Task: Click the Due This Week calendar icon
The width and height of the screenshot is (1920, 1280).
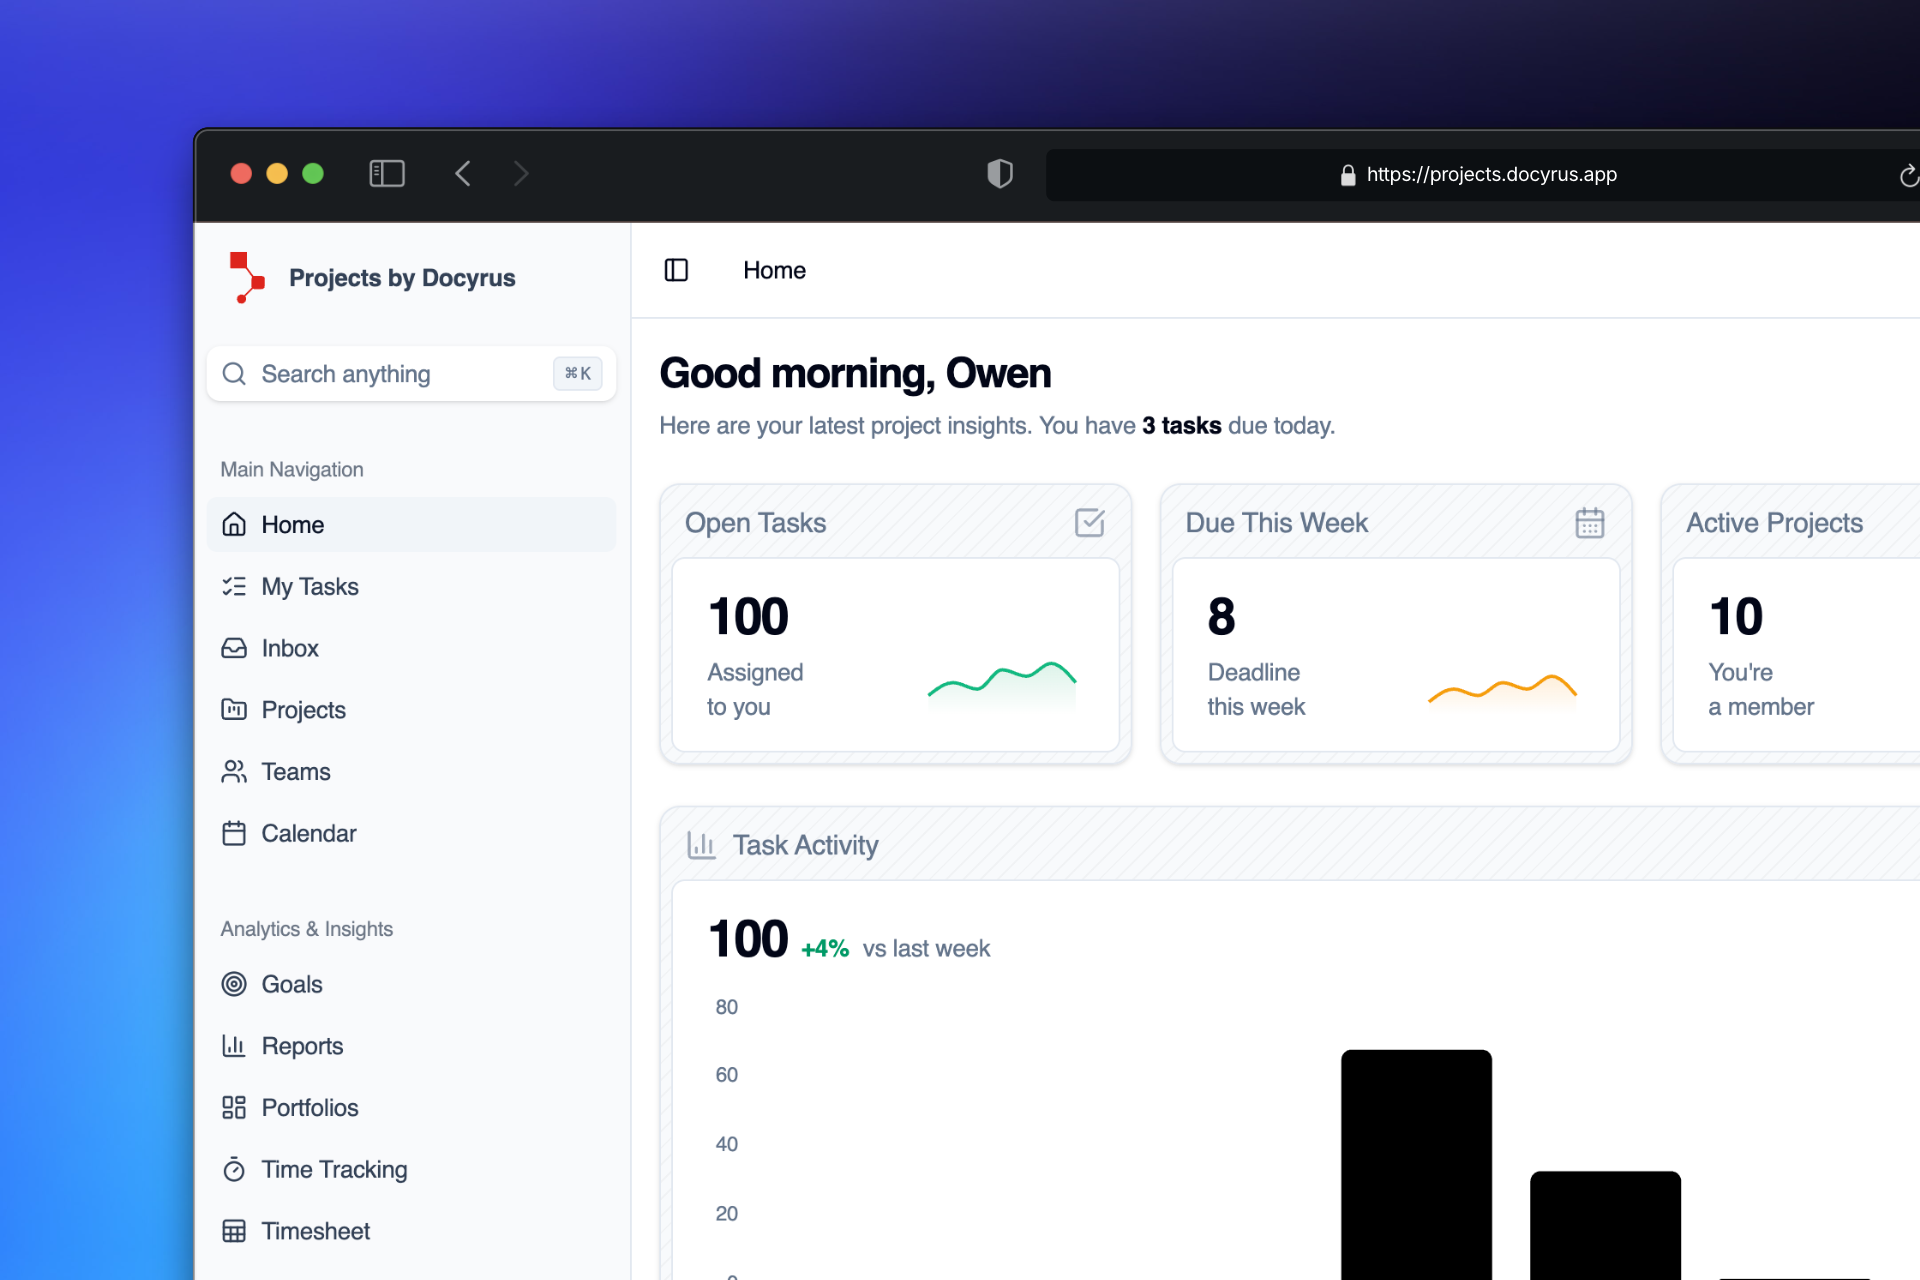Action: [1589, 522]
